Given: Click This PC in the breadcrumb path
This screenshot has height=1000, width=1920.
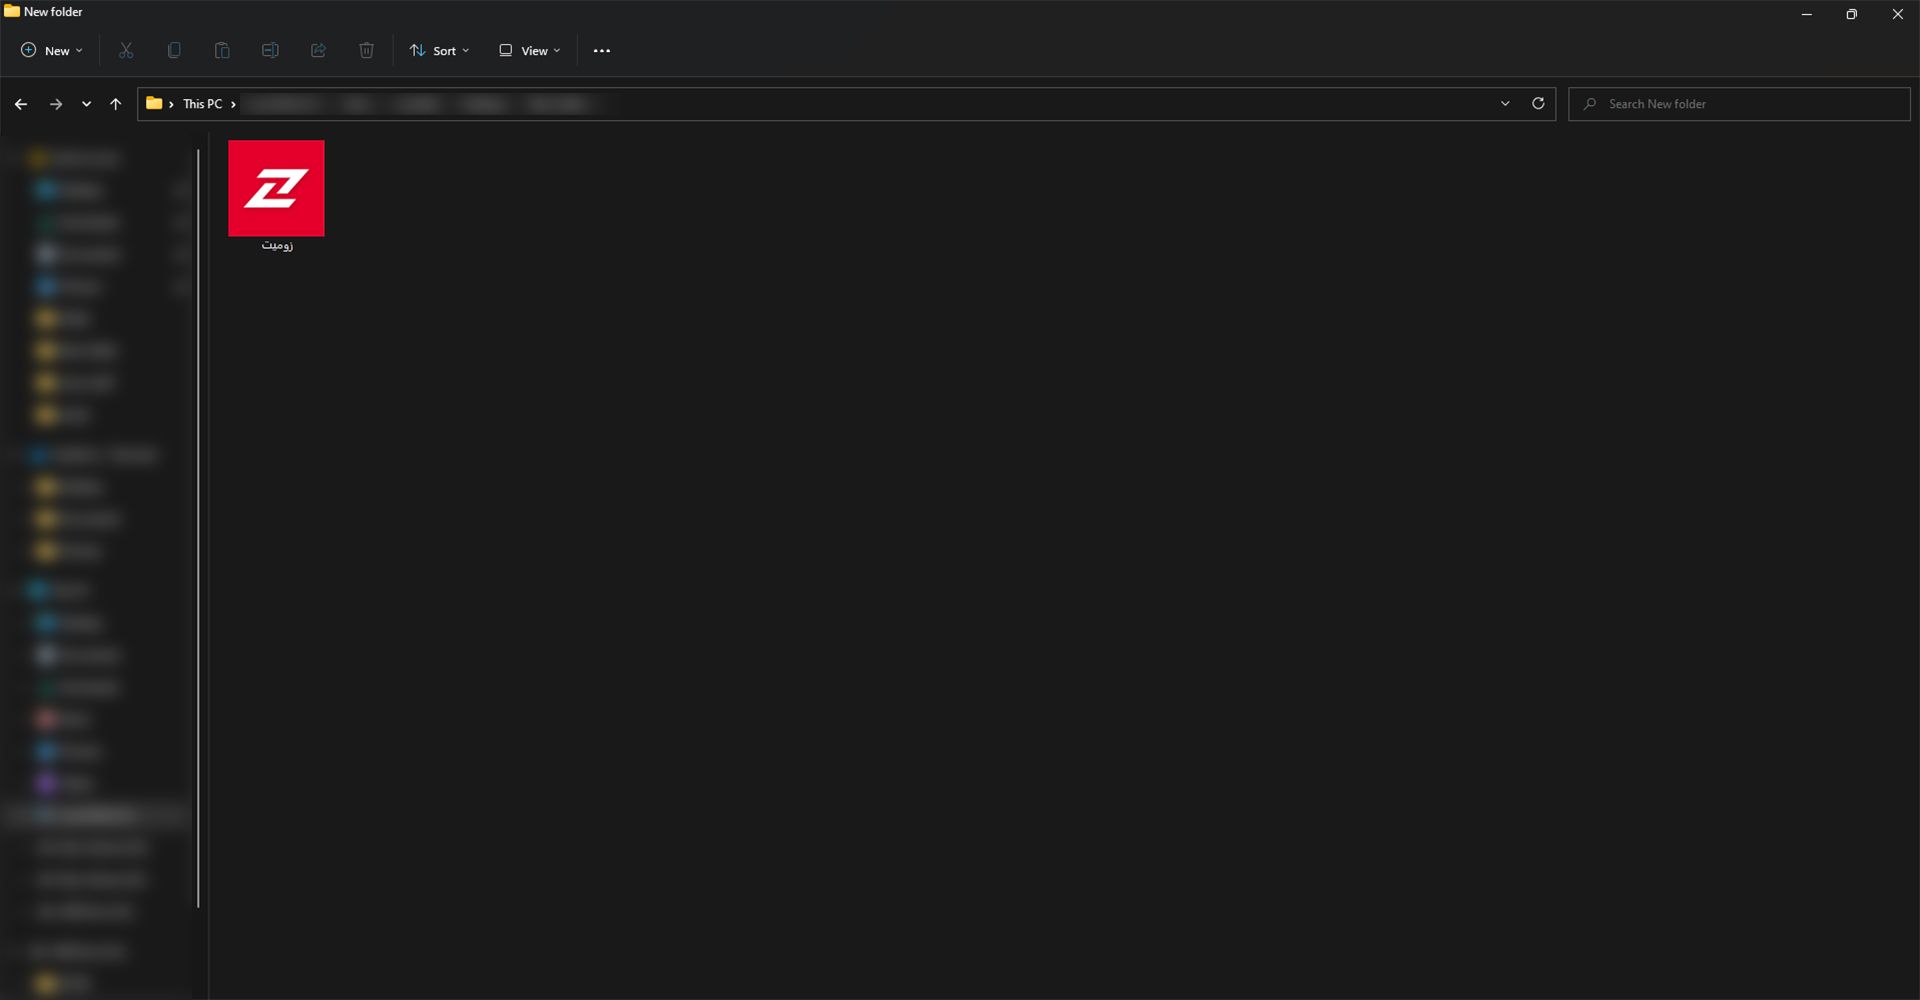Looking at the screenshot, I should 202,104.
